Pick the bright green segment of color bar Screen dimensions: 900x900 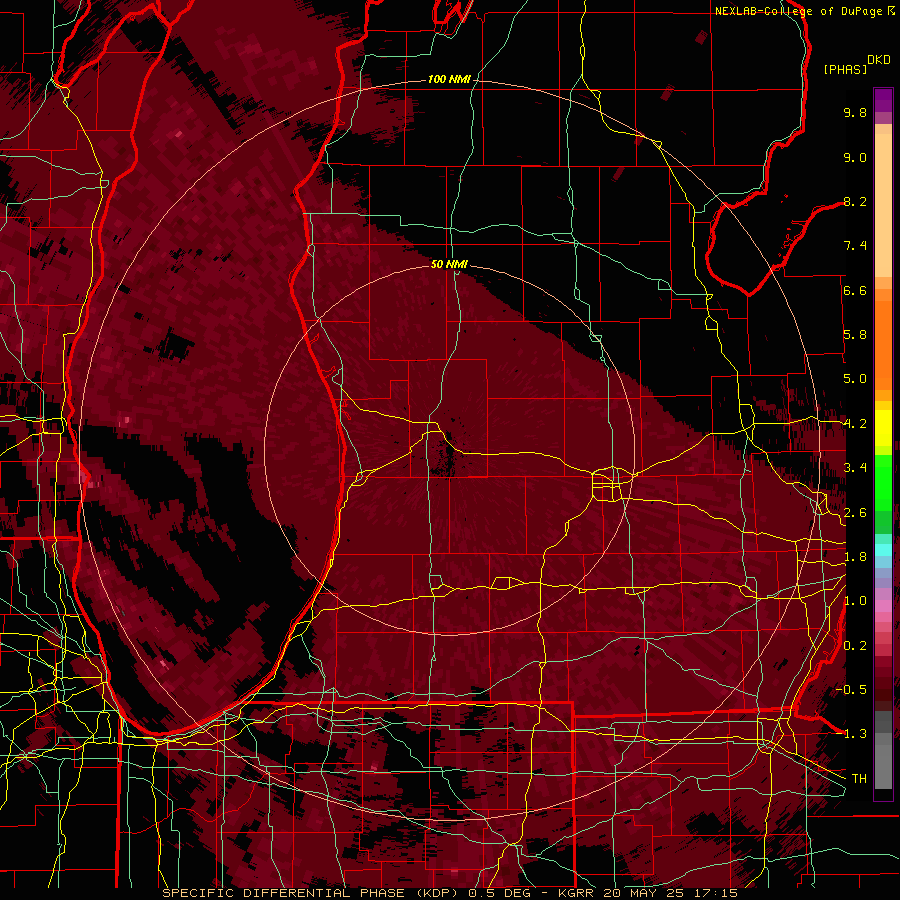883,482
